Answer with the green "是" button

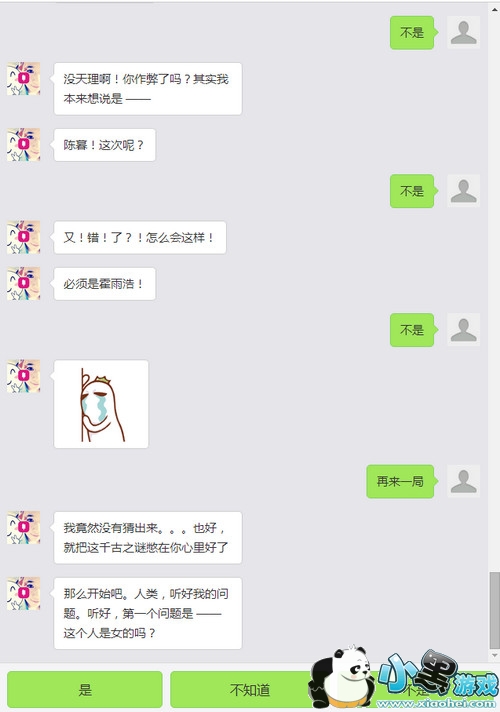point(85,690)
